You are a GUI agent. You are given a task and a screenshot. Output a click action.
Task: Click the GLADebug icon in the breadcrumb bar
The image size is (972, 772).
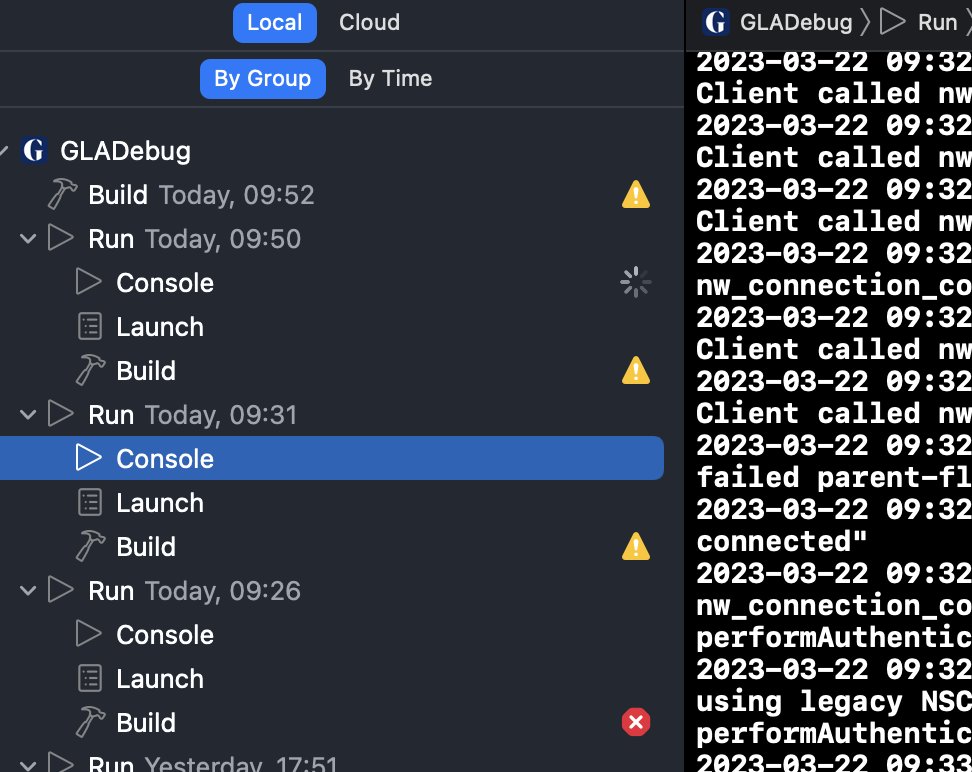click(x=715, y=22)
